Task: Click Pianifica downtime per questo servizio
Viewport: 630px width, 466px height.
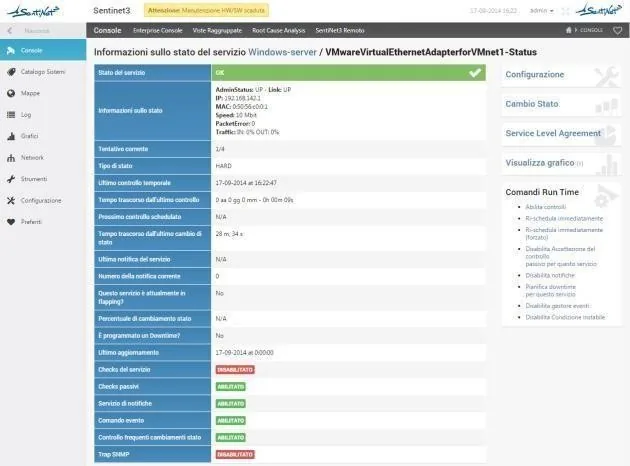Action: (x=550, y=290)
